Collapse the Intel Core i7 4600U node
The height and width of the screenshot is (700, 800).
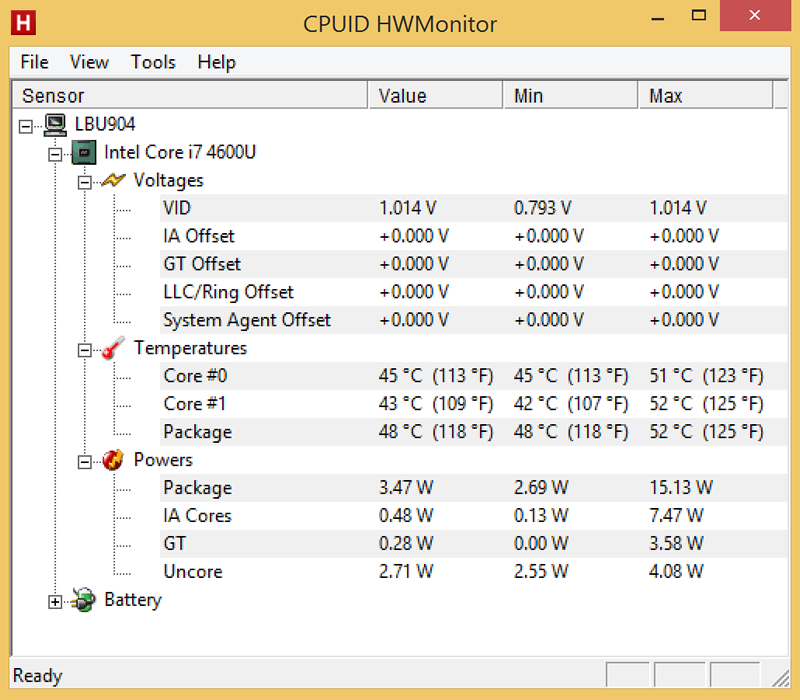55,154
